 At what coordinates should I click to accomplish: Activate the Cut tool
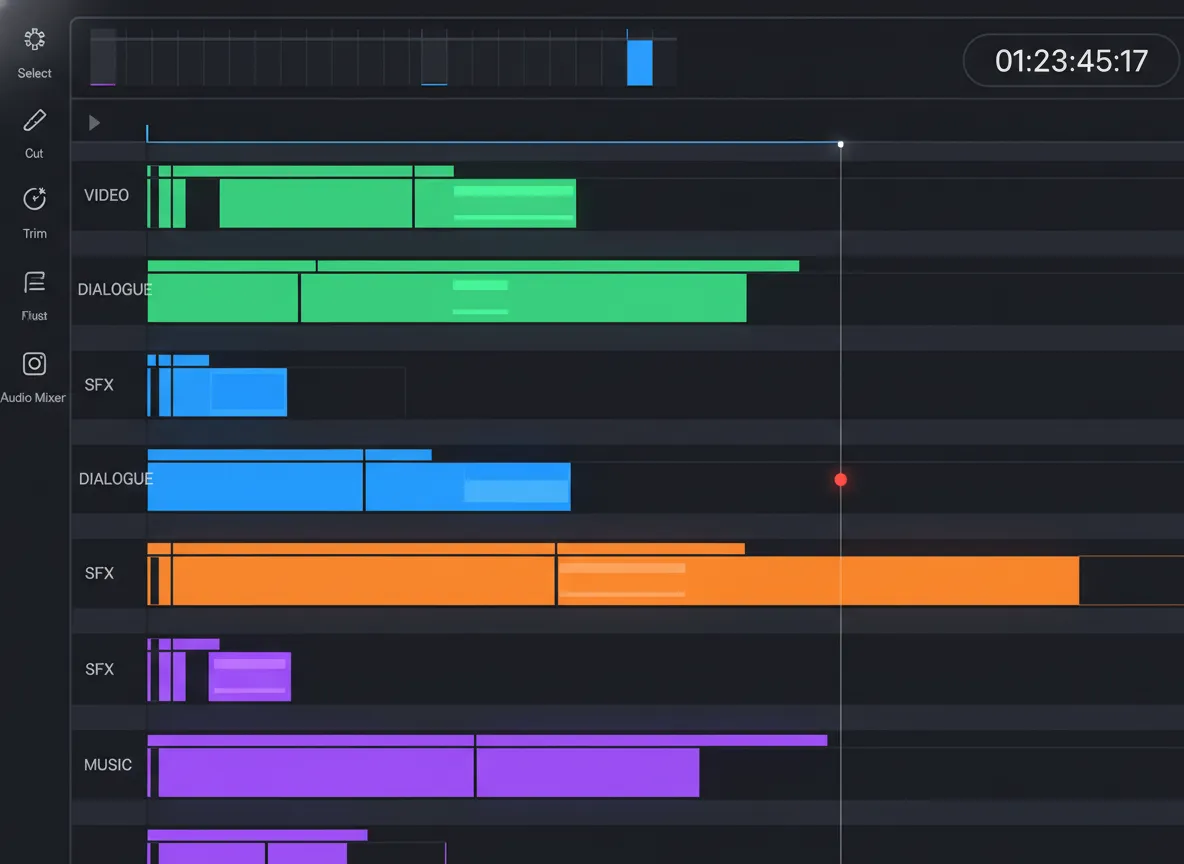click(x=33, y=130)
